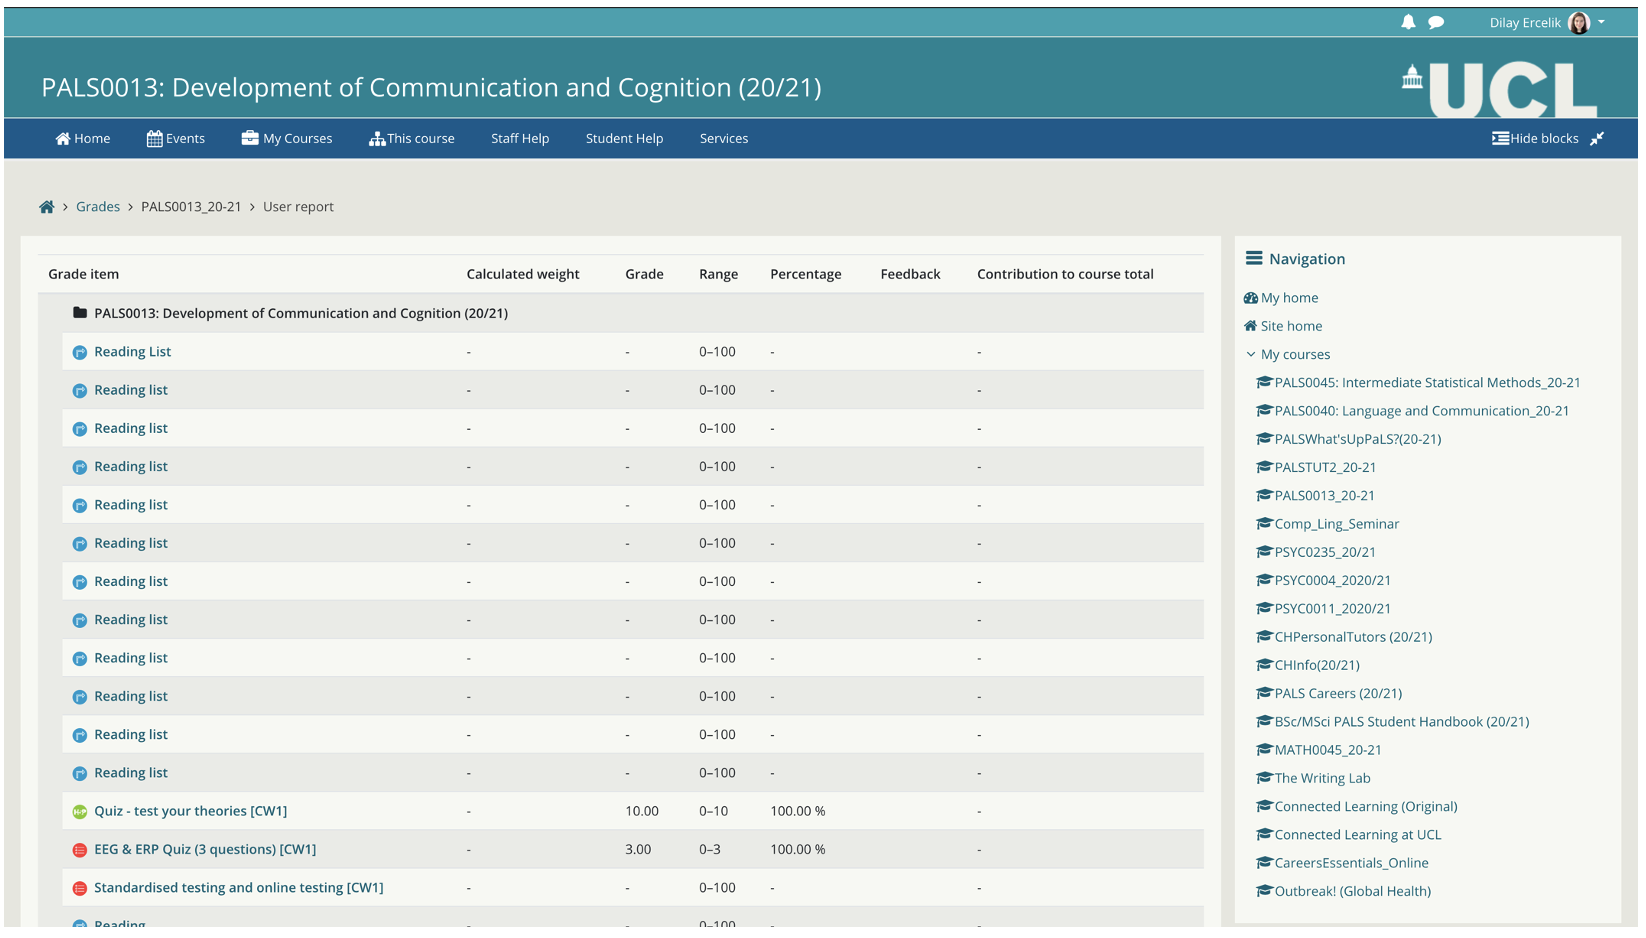The image size is (1646, 938).
Task: Click the Navigation block menu icon
Action: (x=1254, y=258)
